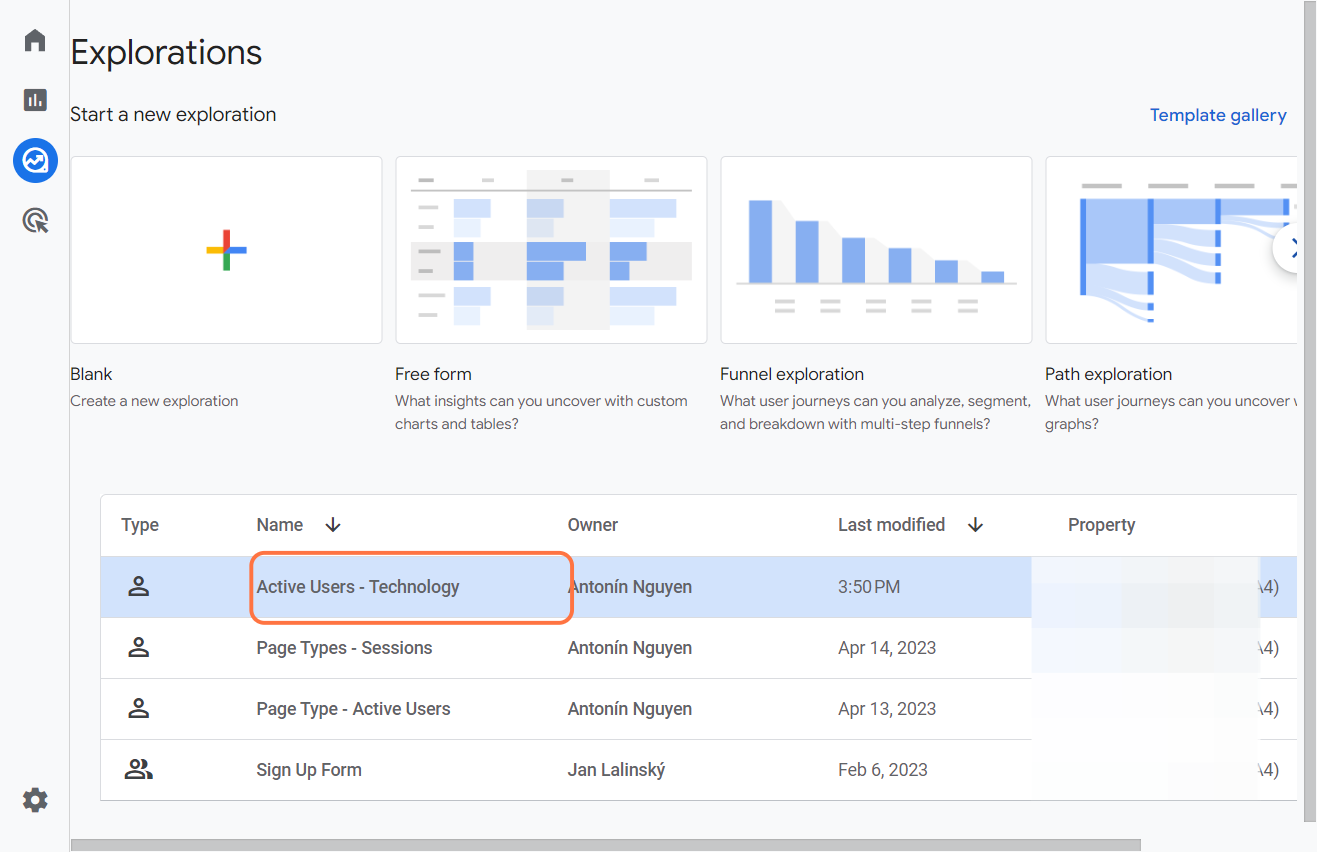Click the shared users icon for Sign Up Form
Viewport: 1317px width, 852px height.
pyautogui.click(x=139, y=770)
